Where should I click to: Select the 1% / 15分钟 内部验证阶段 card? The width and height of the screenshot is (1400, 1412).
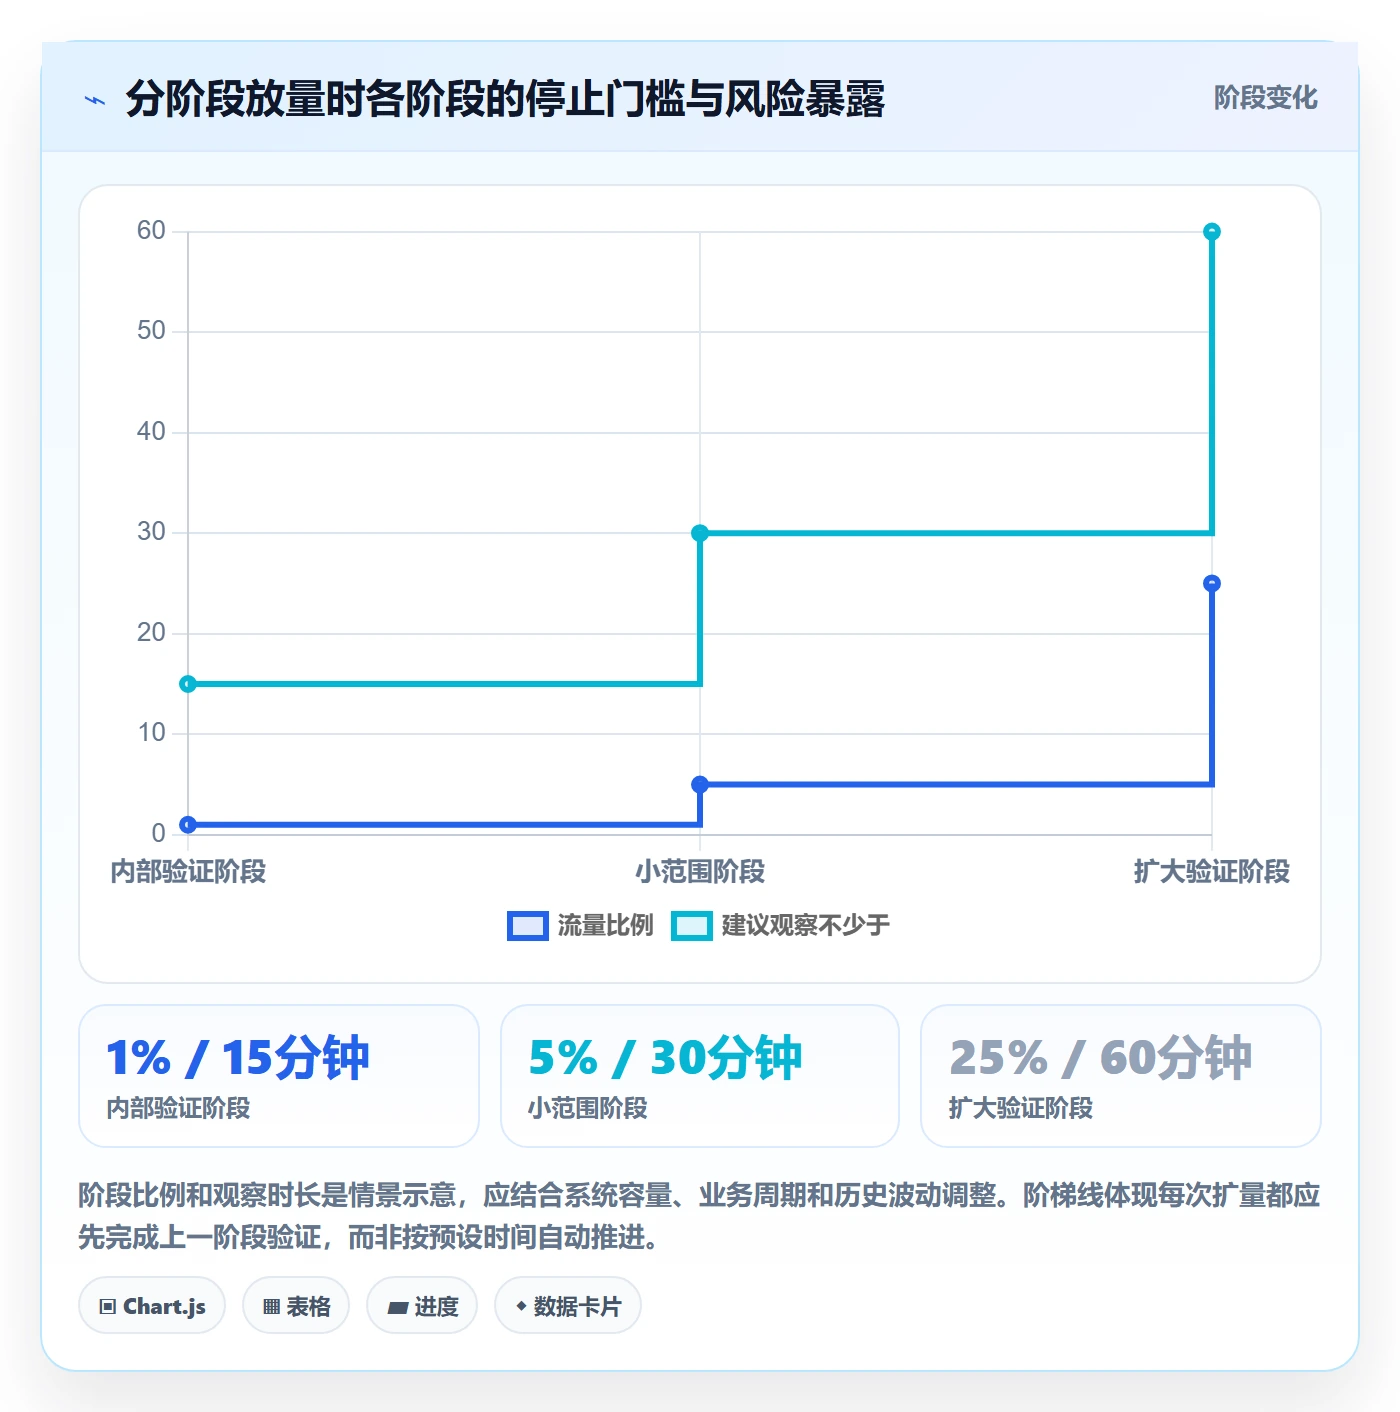point(279,1076)
